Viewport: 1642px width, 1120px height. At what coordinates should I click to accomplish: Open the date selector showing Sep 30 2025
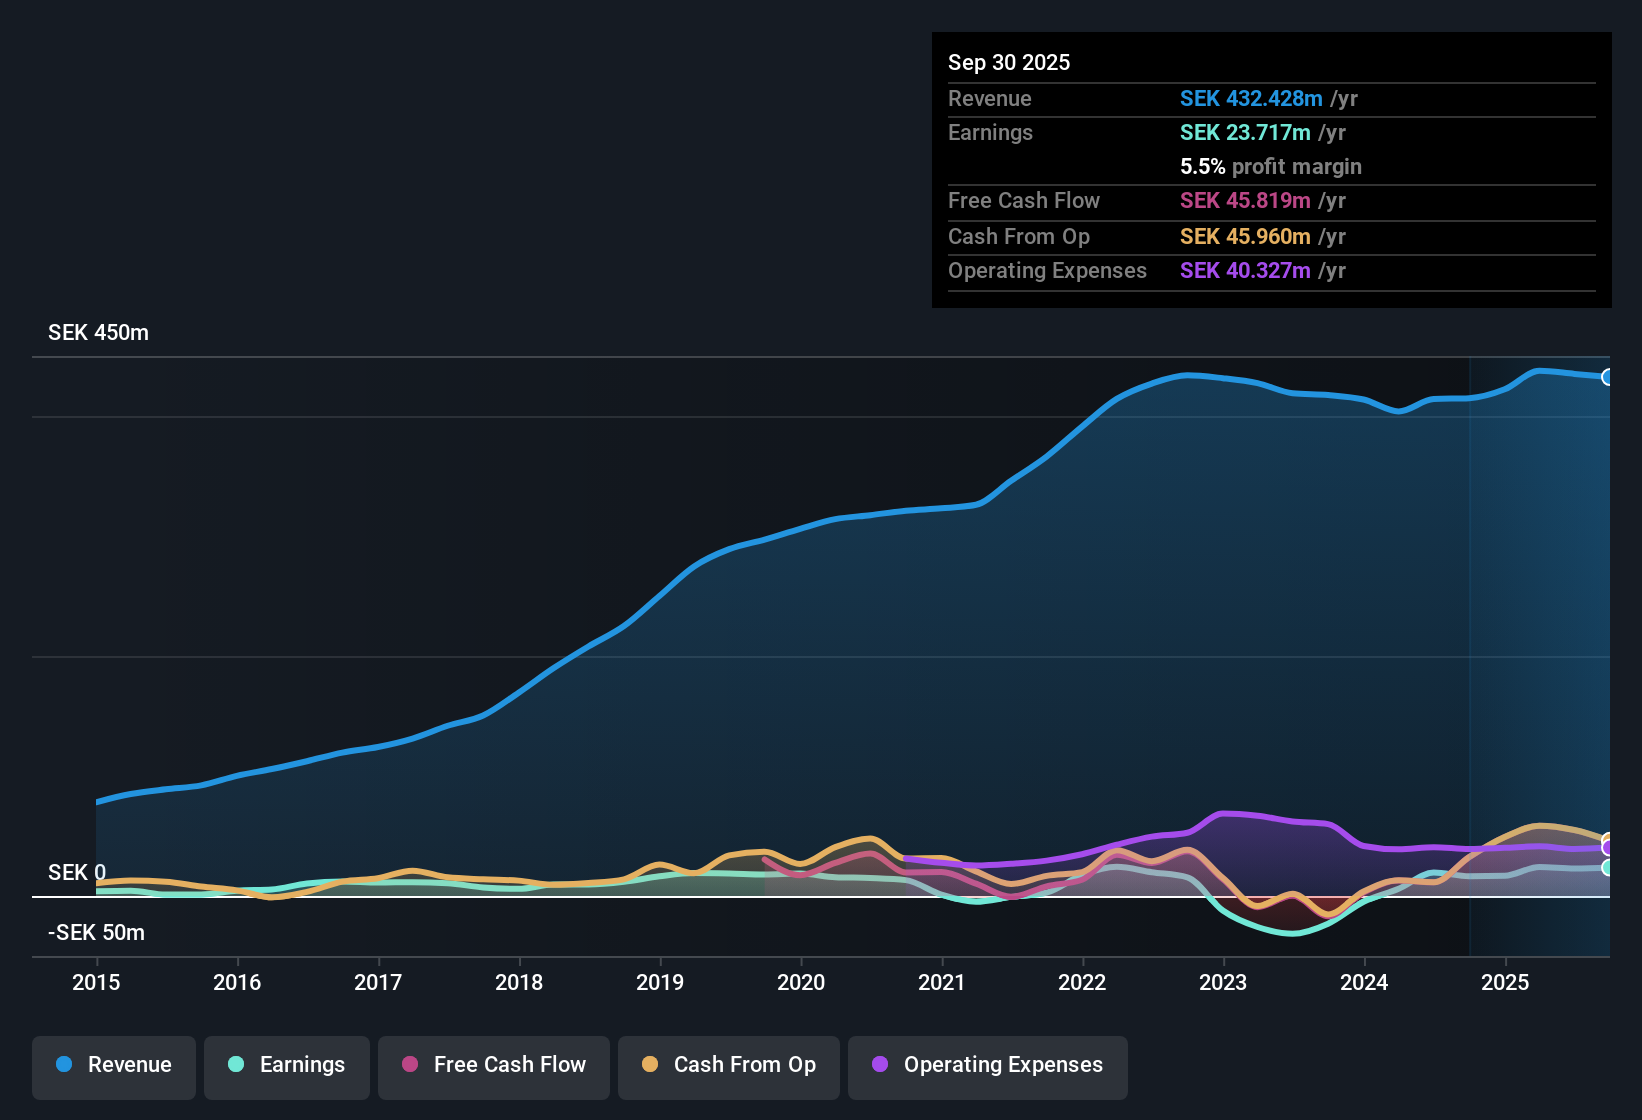pyautogui.click(x=1009, y=62)
